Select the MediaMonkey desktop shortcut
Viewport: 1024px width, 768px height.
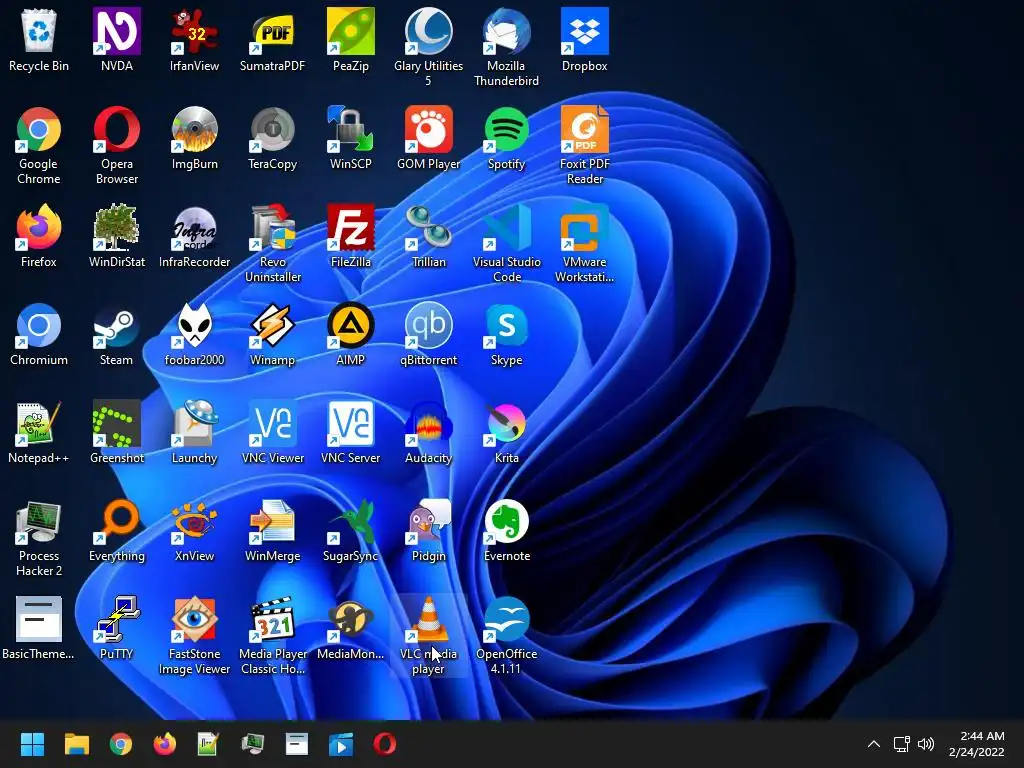click(351, 619)
